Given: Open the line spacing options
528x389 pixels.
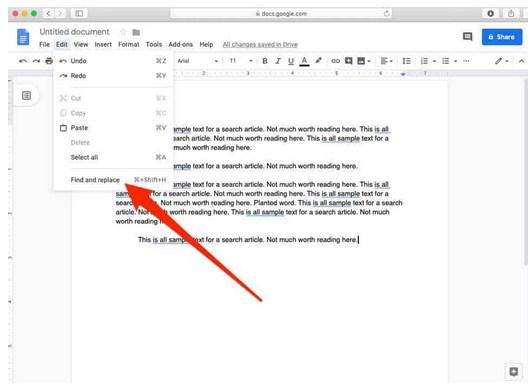Looking at the screenshot, I should click(406, 61).
